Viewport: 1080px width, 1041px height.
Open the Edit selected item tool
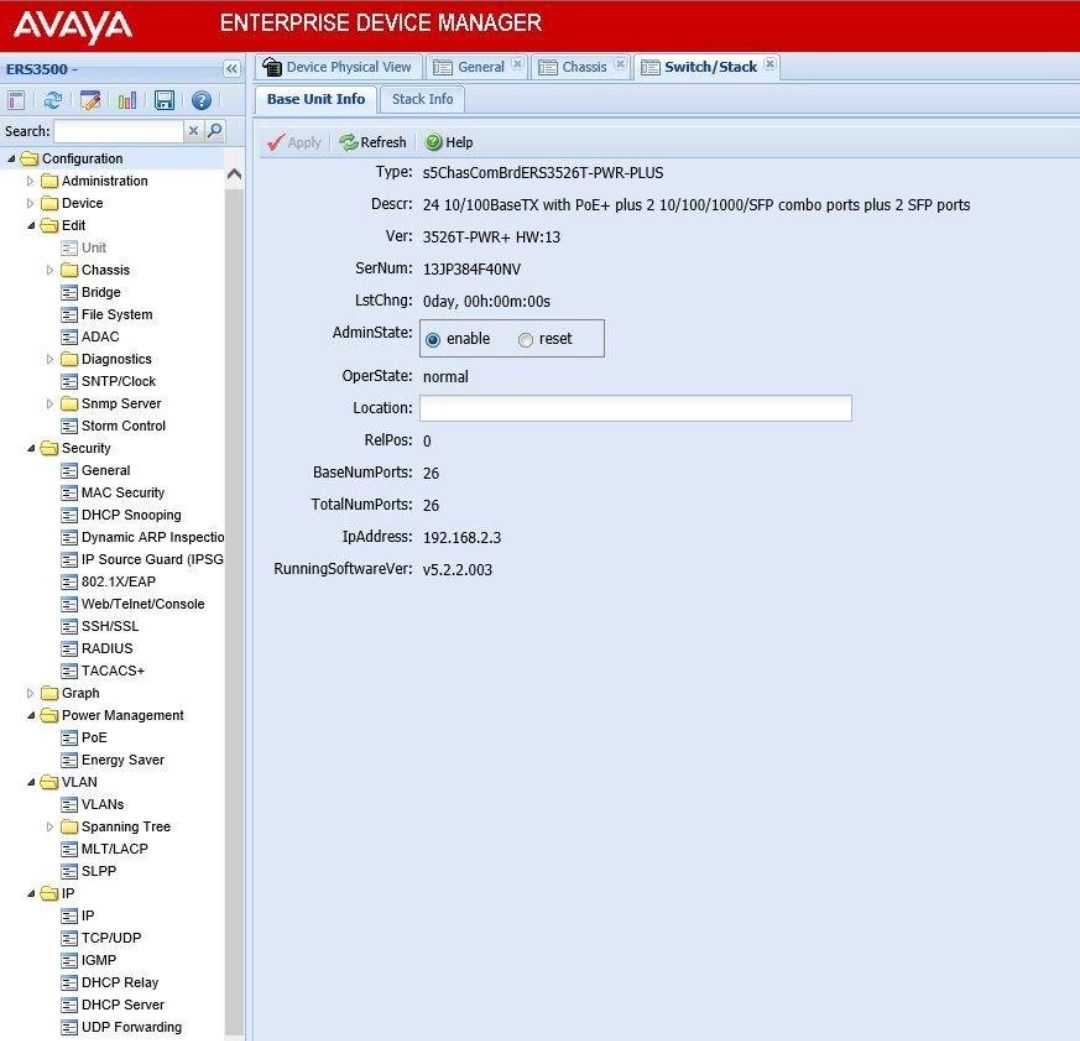coord(90,98)
